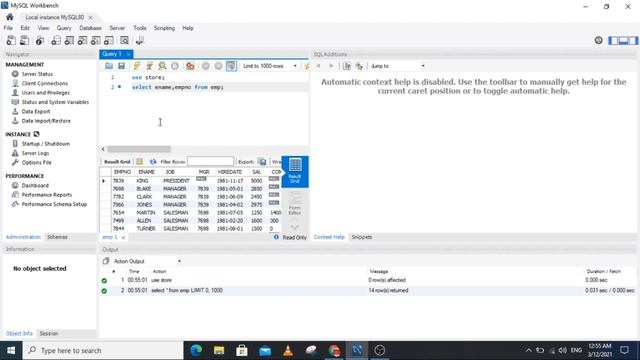Expand more result view options chevron
Viewport: 640px width, 360px height.
pos(295,226)
